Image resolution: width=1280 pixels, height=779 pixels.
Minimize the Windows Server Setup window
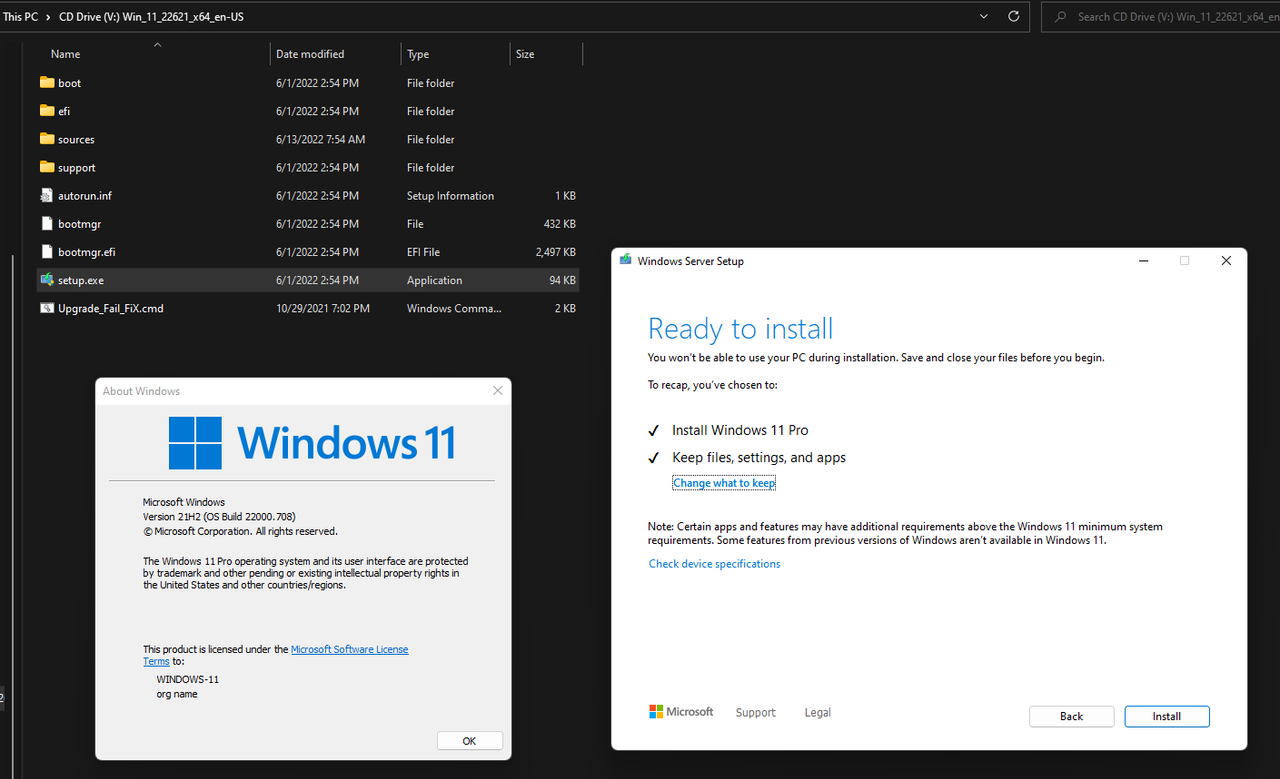[1144, 261]
